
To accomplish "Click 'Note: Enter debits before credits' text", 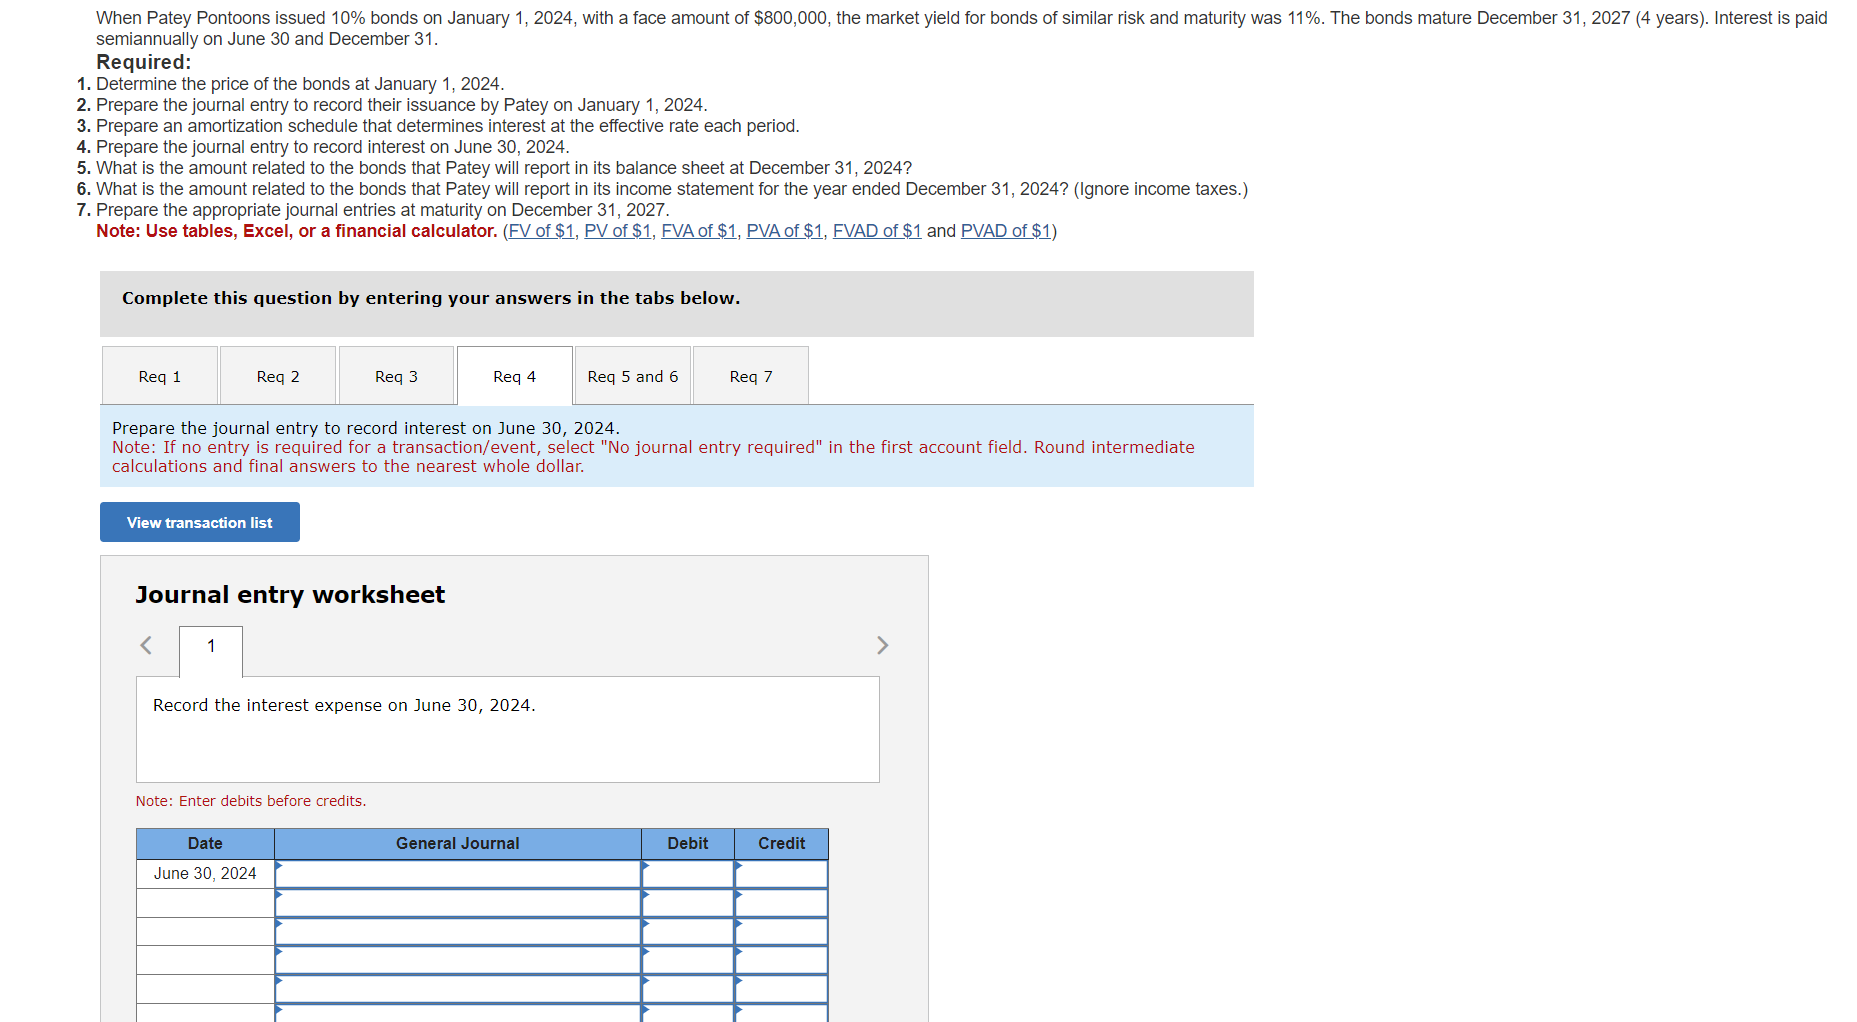I will click(x=251, y=801).
